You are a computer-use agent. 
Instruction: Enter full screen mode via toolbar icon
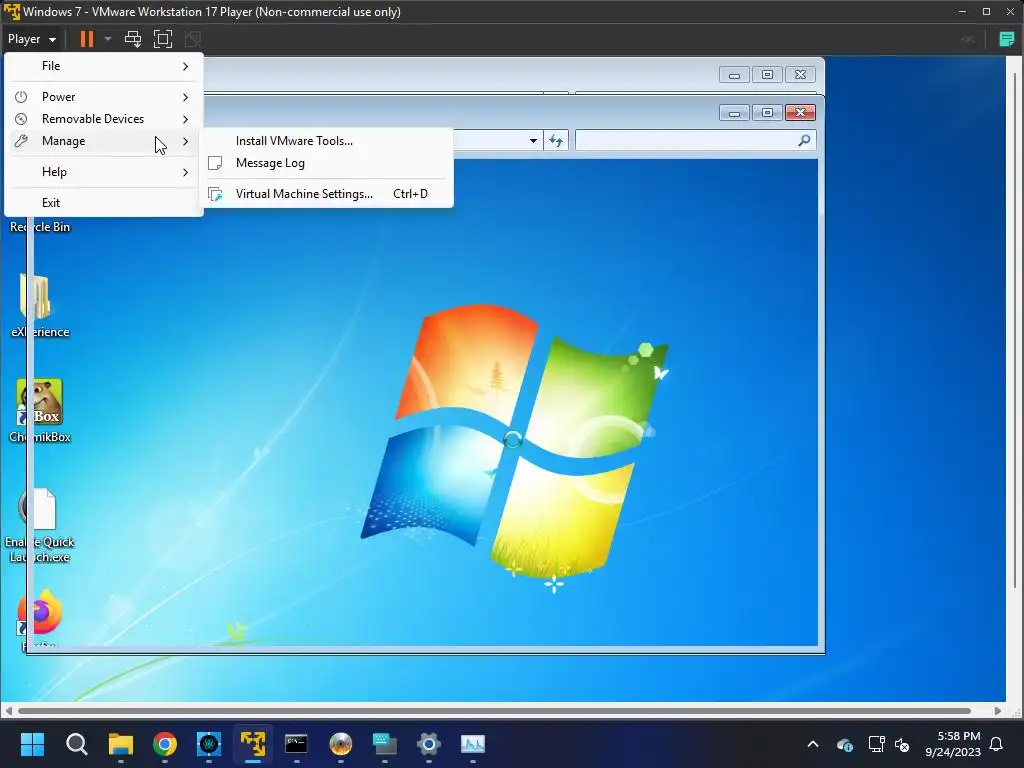pyautogui.click(x=163, y=39)
